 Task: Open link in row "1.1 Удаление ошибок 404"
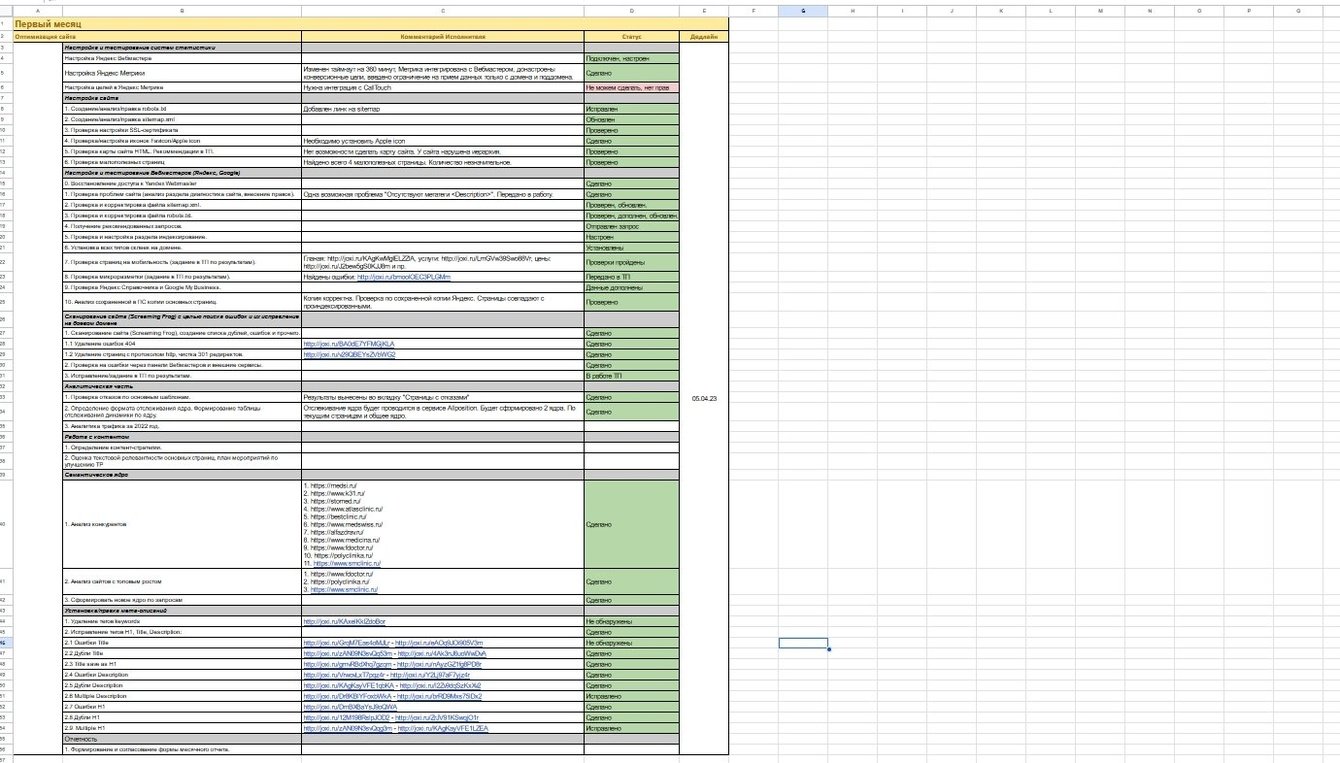(x=349, y=343)
